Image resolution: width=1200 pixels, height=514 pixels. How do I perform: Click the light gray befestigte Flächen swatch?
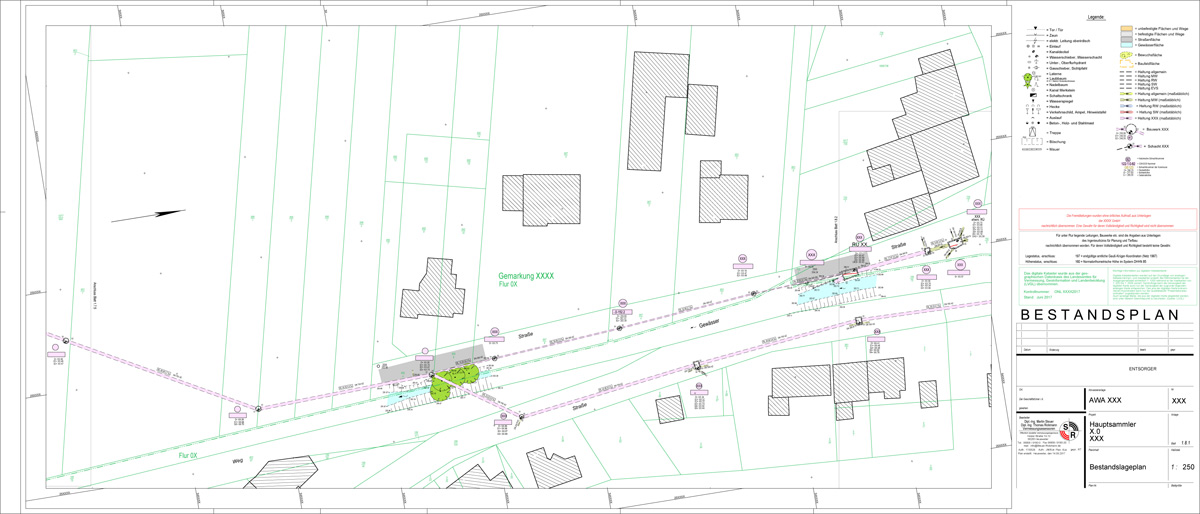coord(1126,34)
